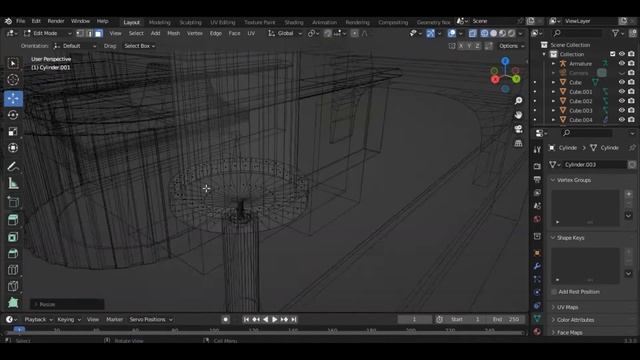Toggle X-Ray display mode

tap(473, 33)
